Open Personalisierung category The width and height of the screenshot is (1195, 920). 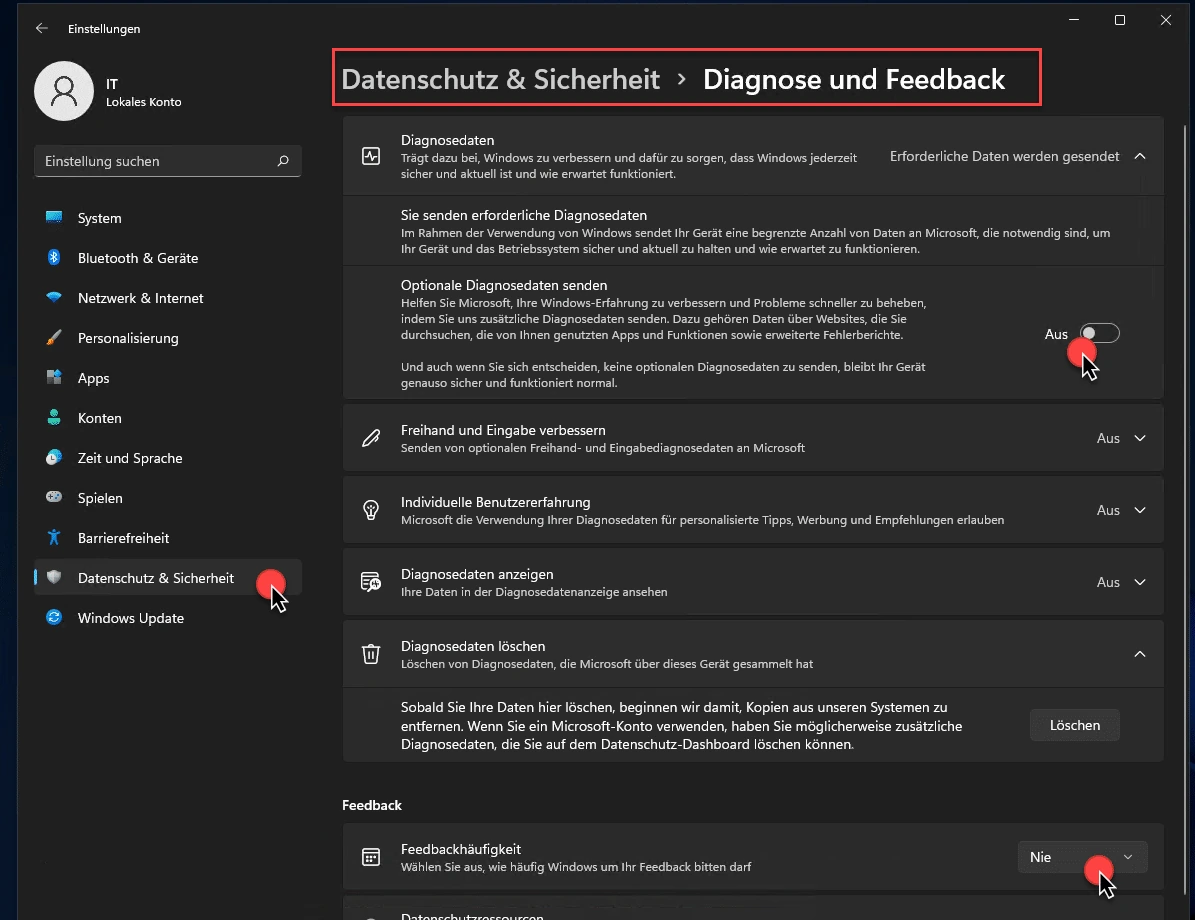(x=168, y=338)
